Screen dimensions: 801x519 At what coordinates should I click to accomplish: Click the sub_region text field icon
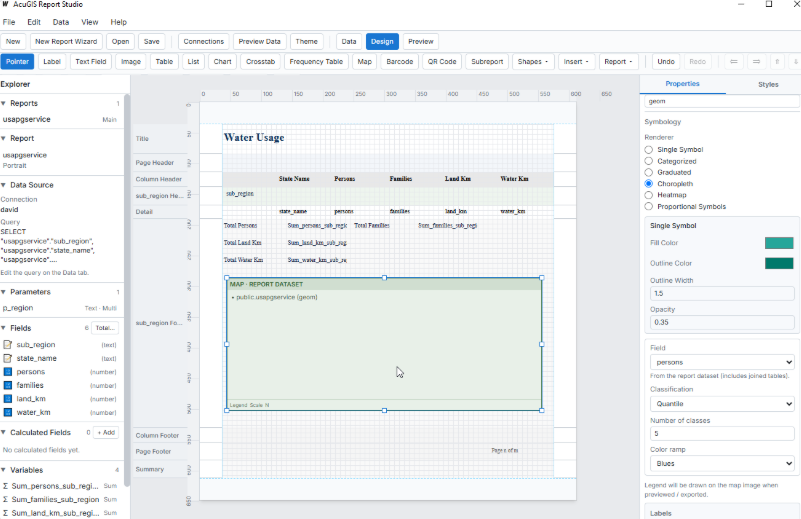point(8,345)
